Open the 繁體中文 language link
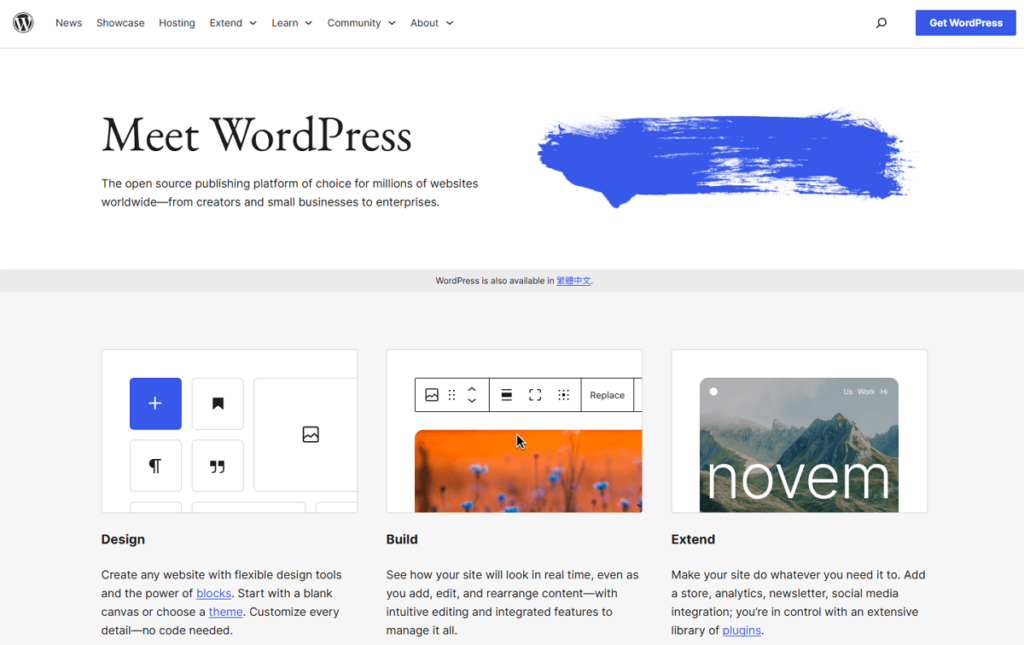Viewport: 1024px width, 645px height. click(573, 281)
